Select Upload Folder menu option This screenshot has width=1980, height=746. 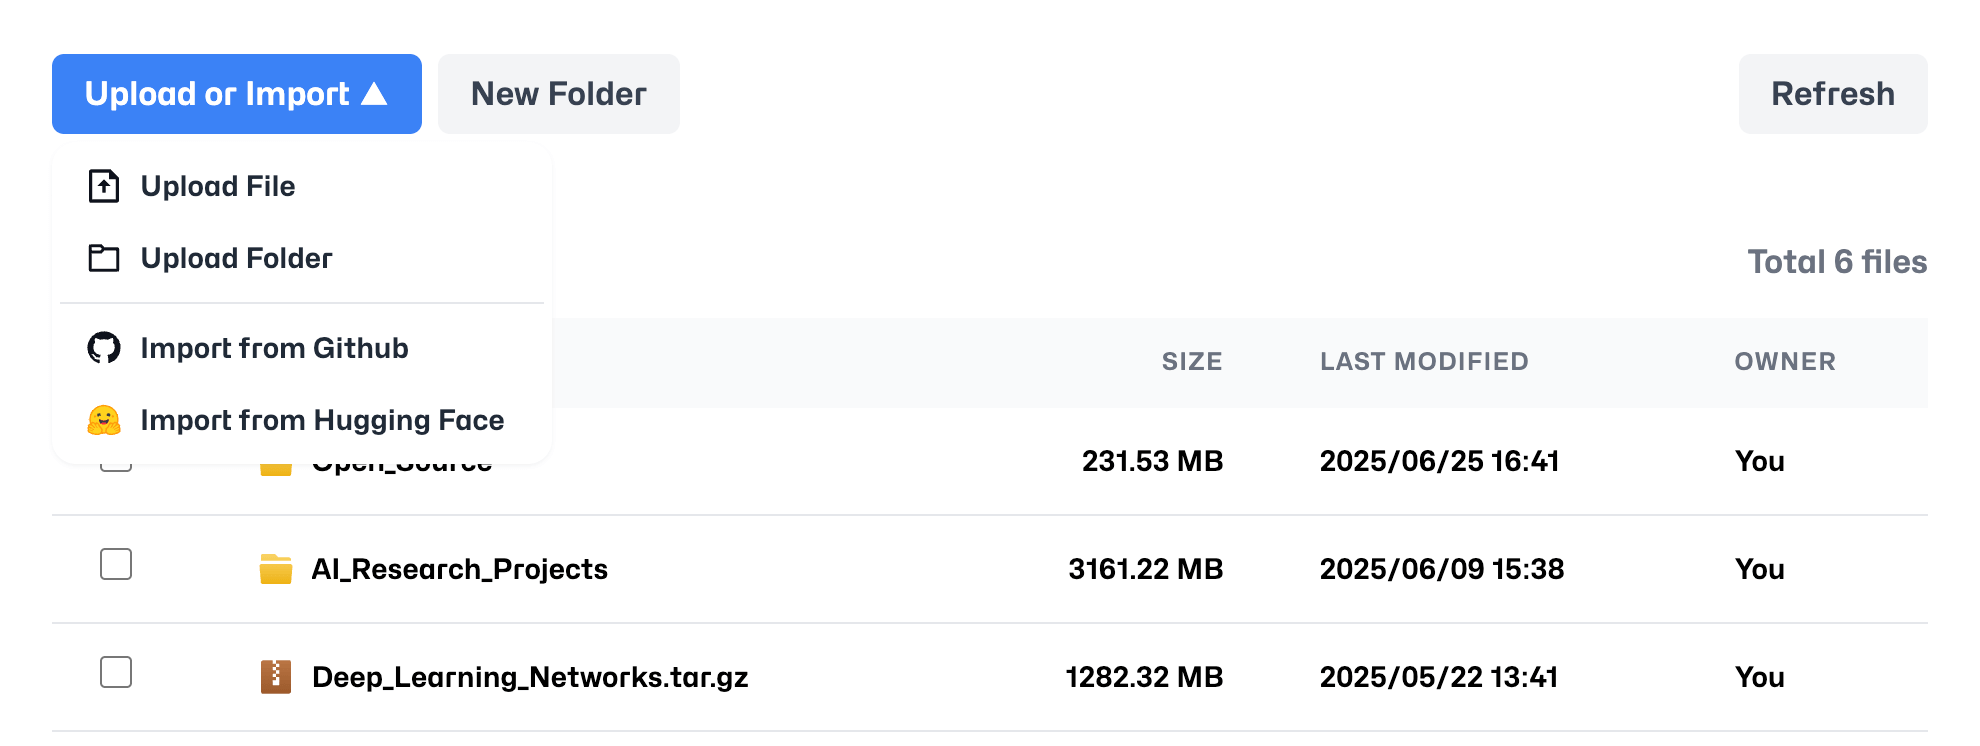click(x=236, y=258)
